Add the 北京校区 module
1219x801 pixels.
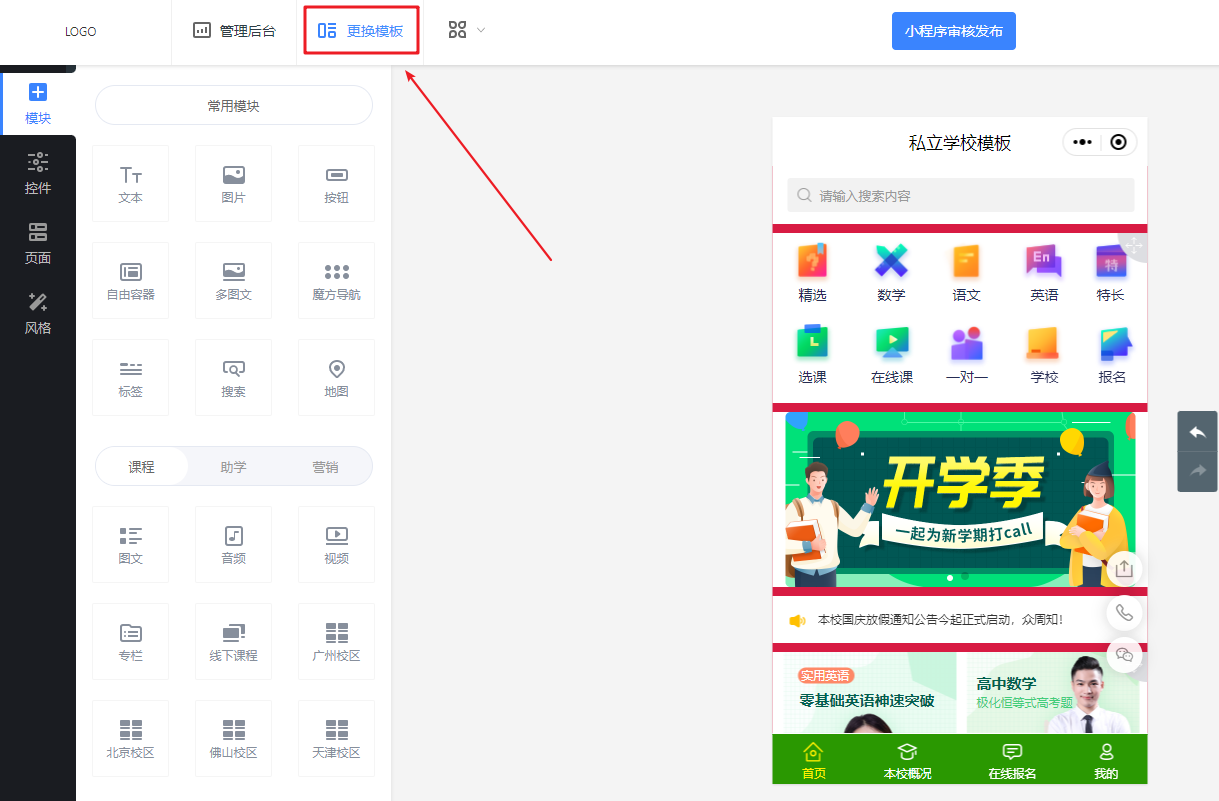130,739
